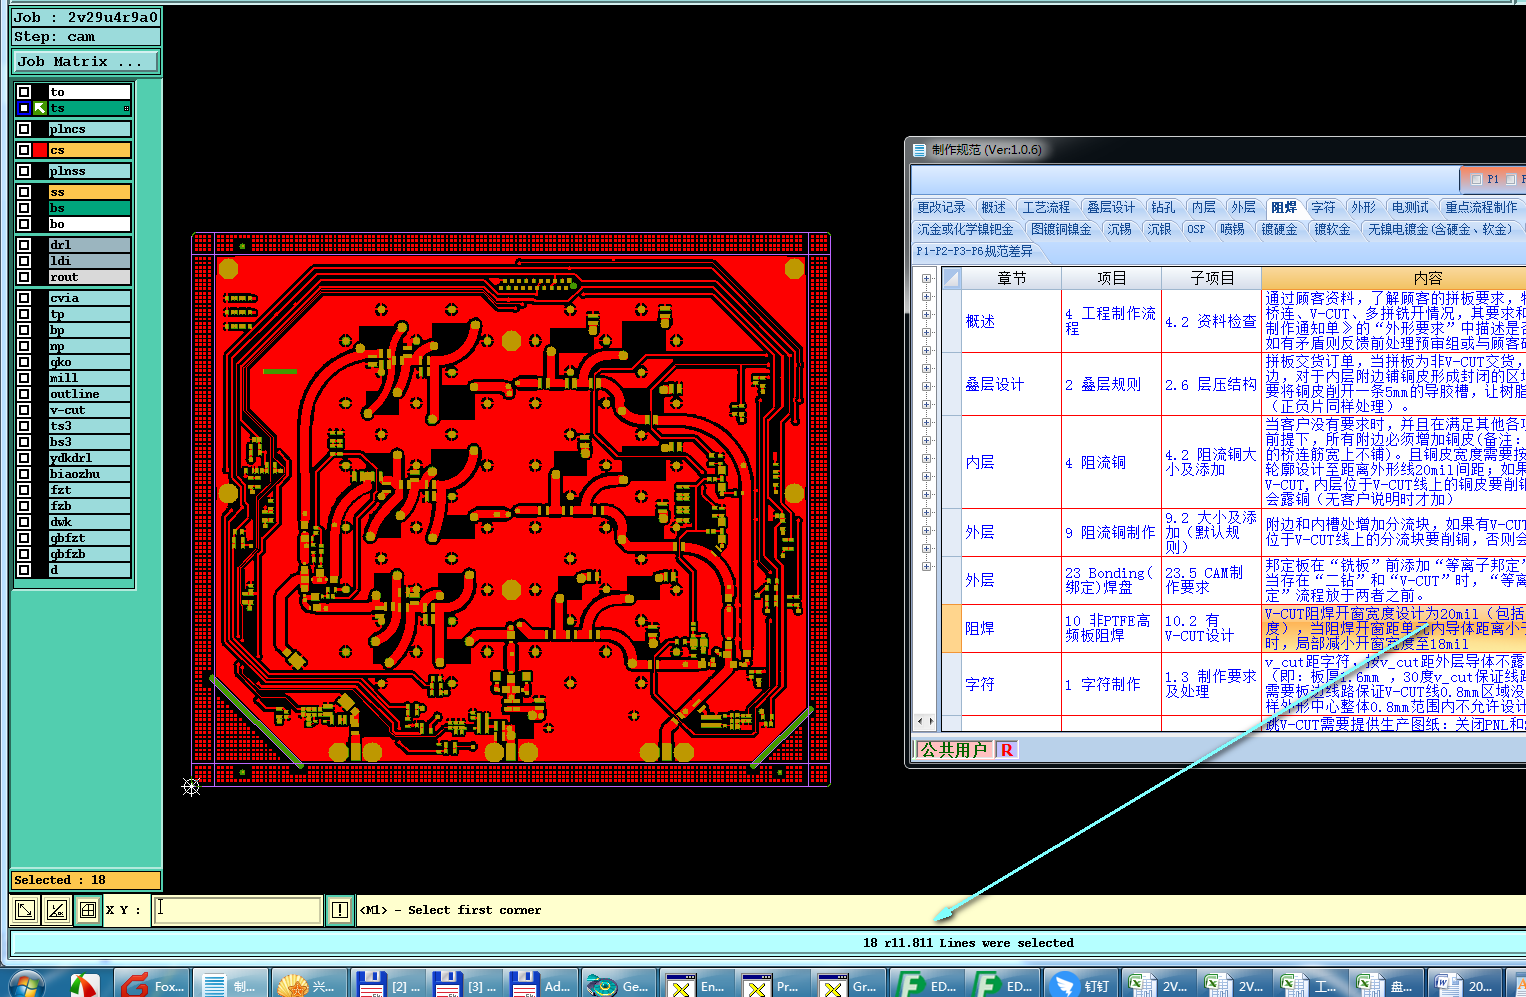The image size is (1526, 997).
Task: Expand the 内层 row tree node
Action: coord(927,458)
